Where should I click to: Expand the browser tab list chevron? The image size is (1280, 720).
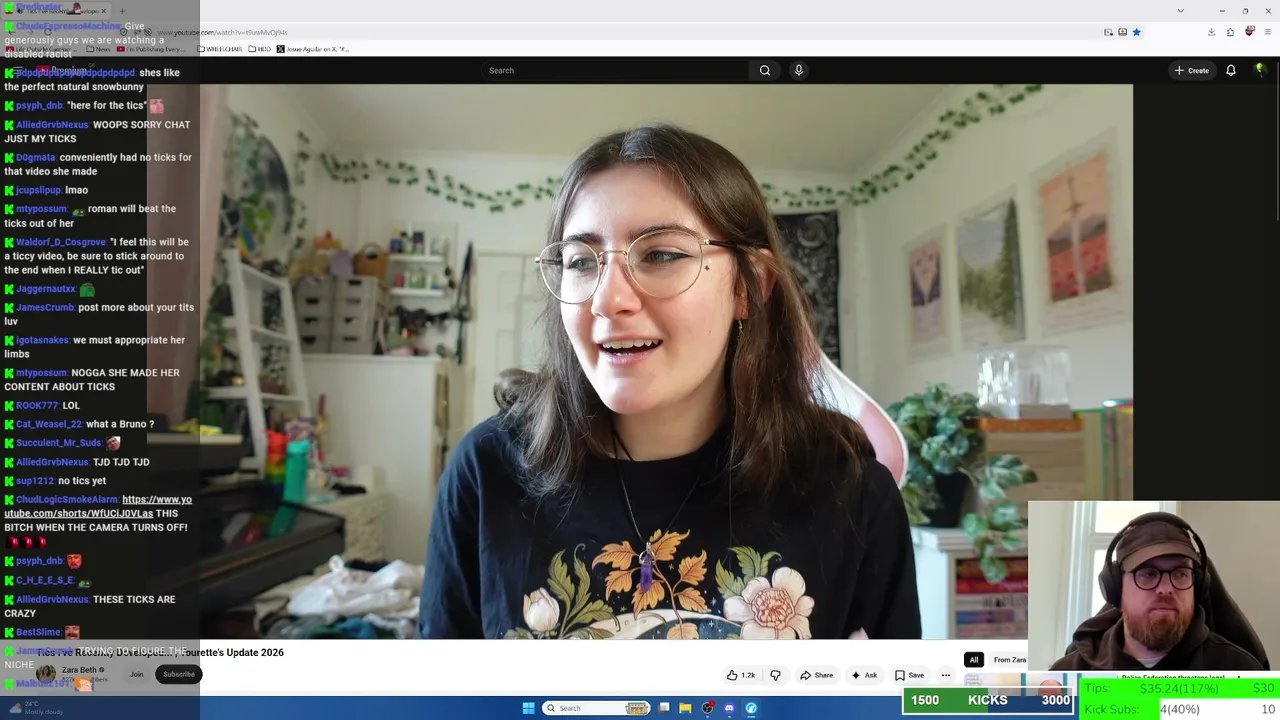click(1181, 10)
